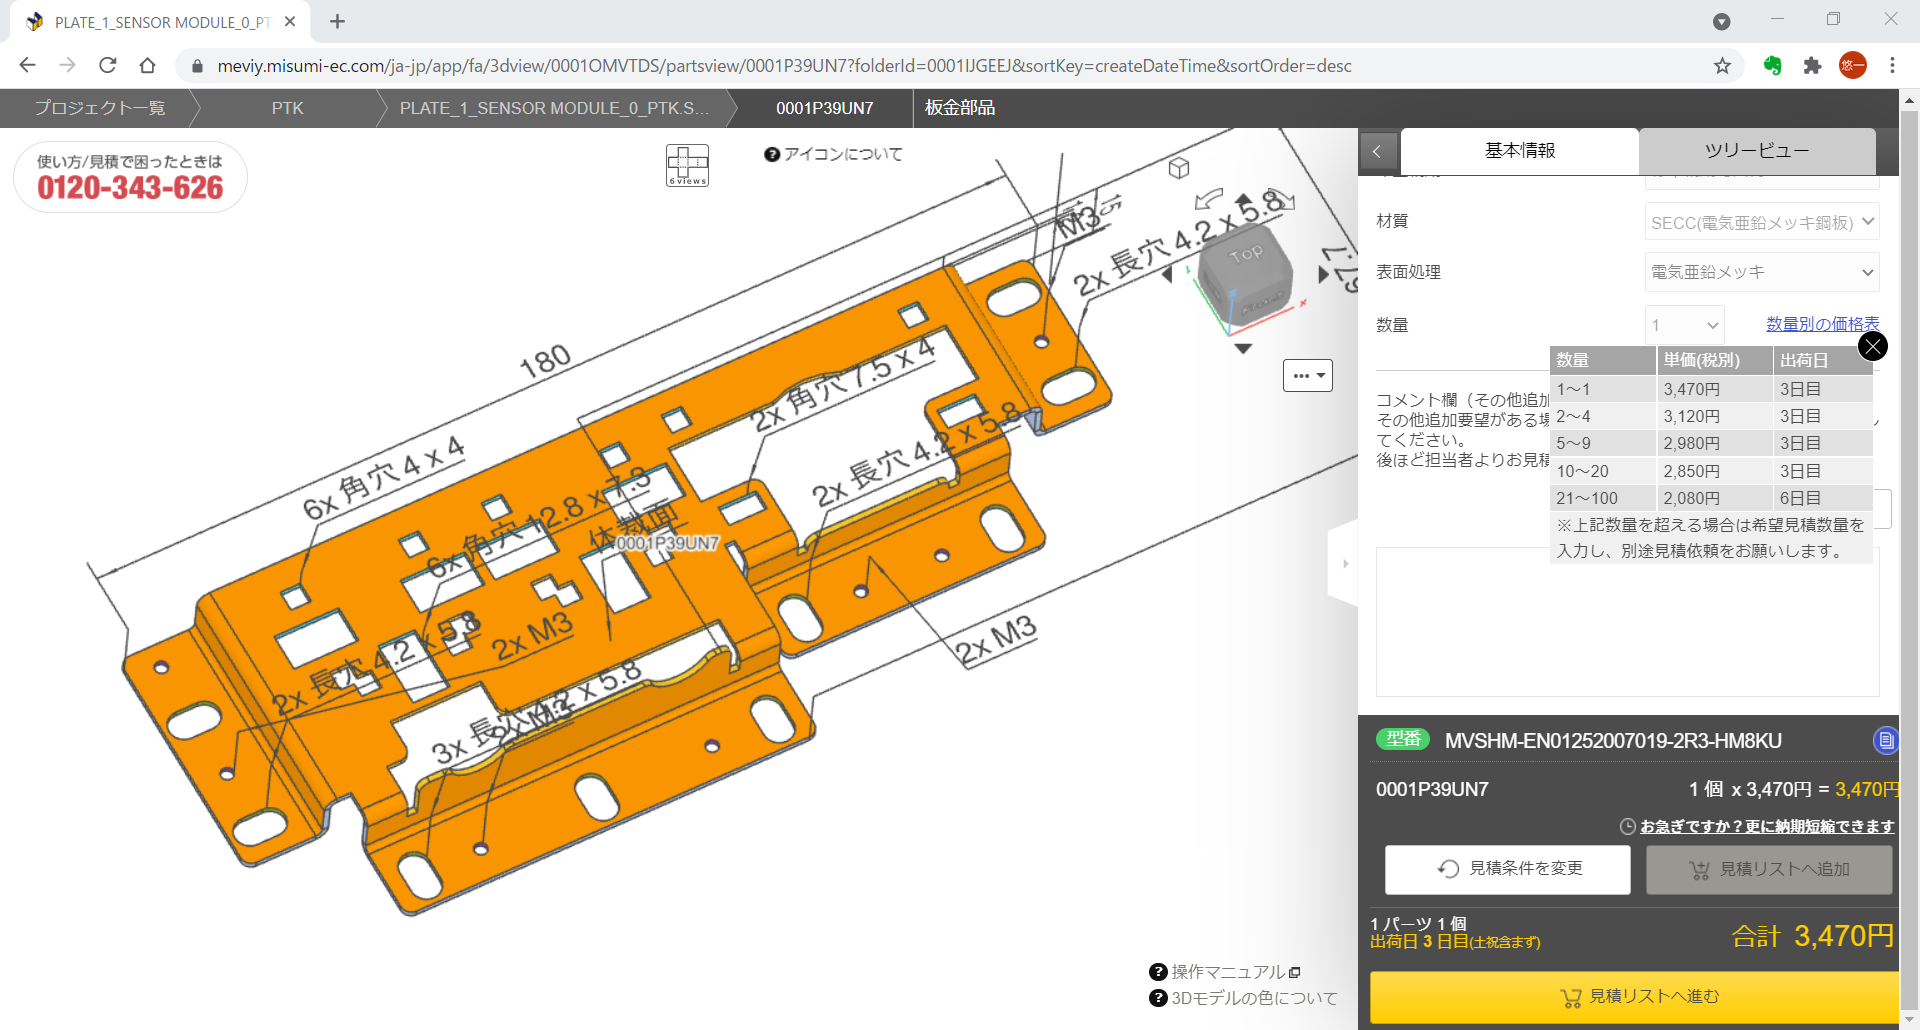Select the Top face of view cube
Viewport: 1920px width, 1030px height.
[x=1245, y=256]
